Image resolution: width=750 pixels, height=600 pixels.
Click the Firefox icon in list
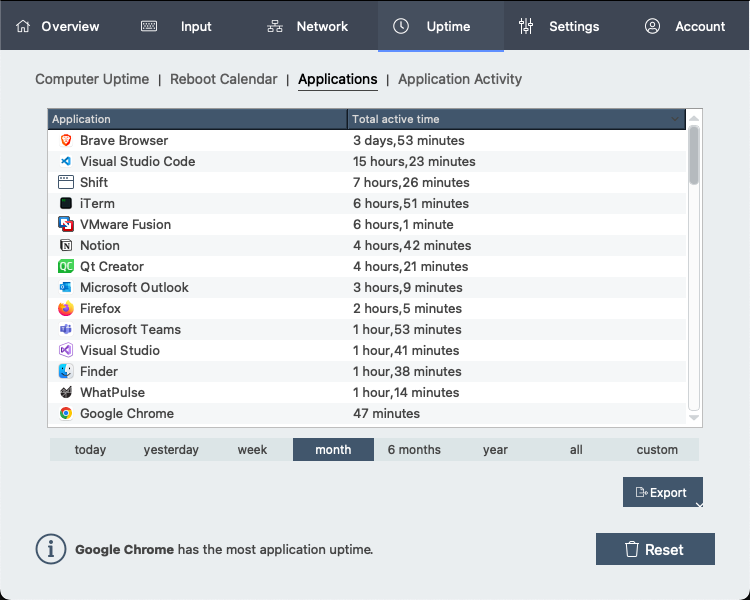pos(66,309)
